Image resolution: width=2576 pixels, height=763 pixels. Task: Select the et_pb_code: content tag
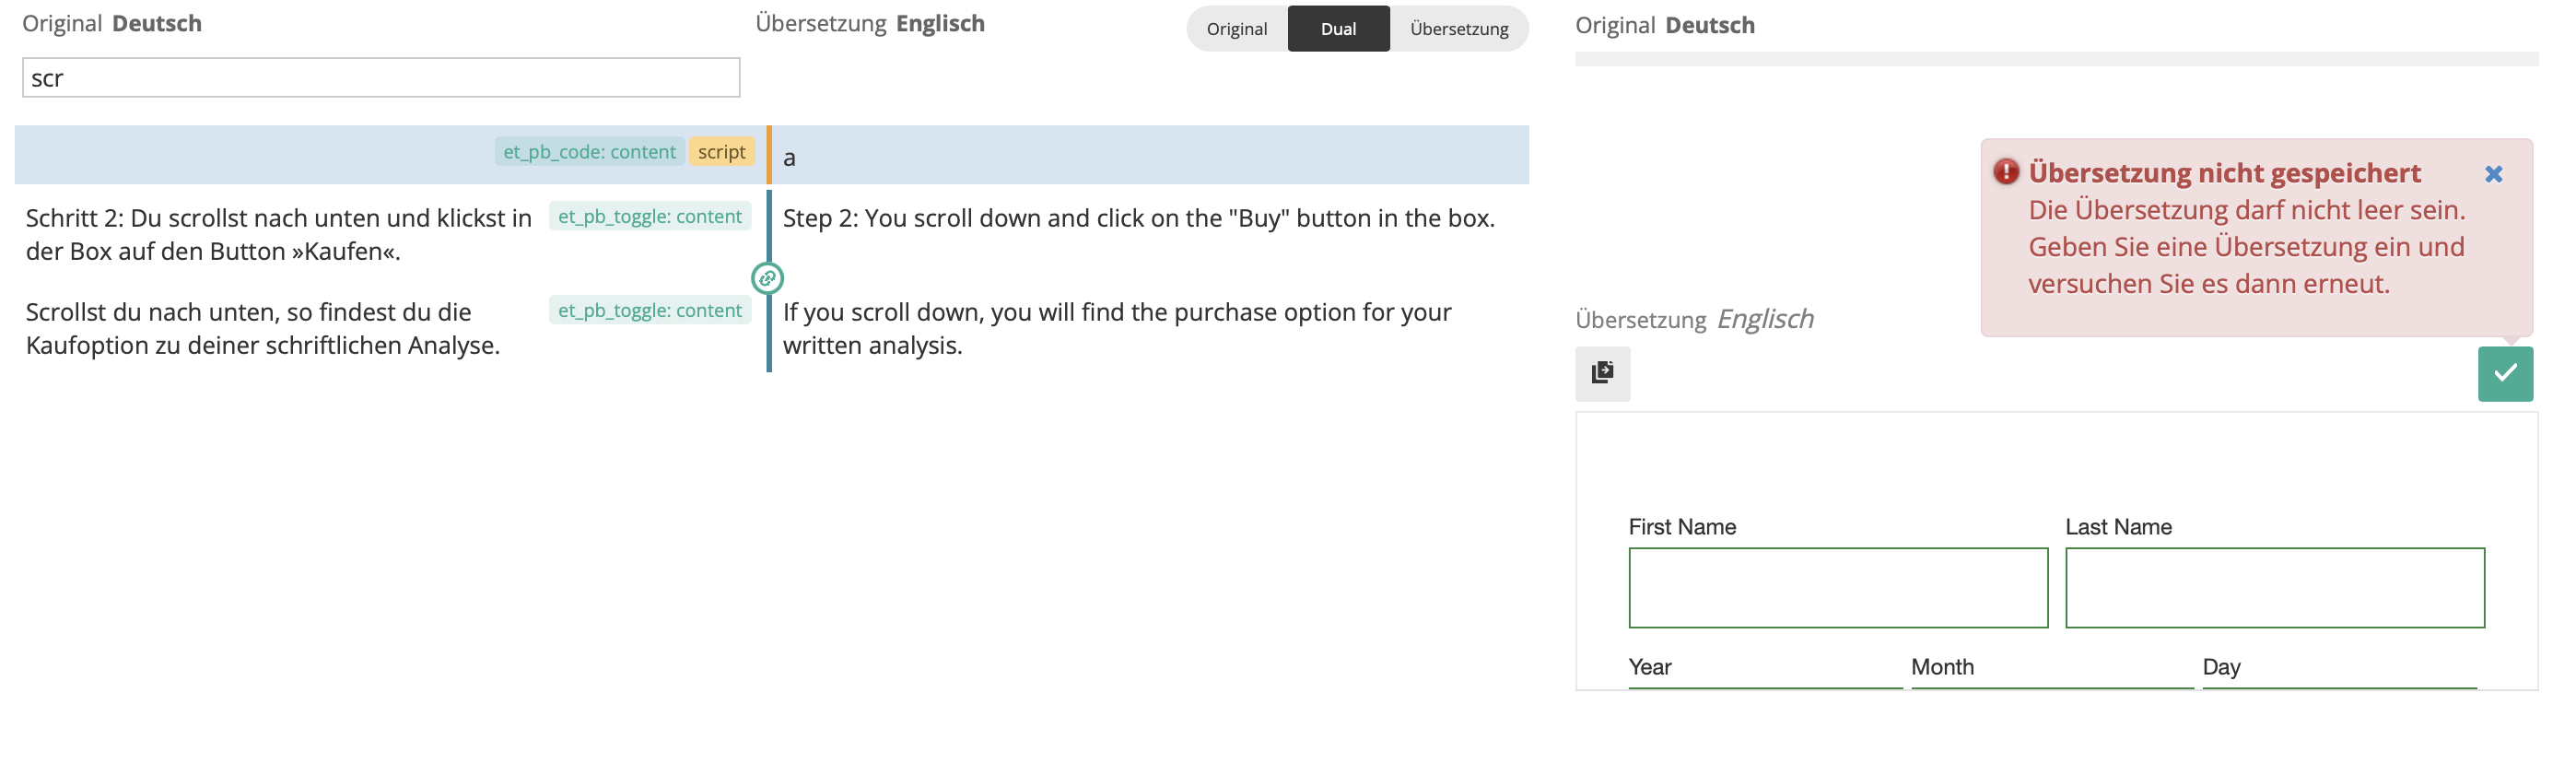pyautogui.click(x=589, y=152)
